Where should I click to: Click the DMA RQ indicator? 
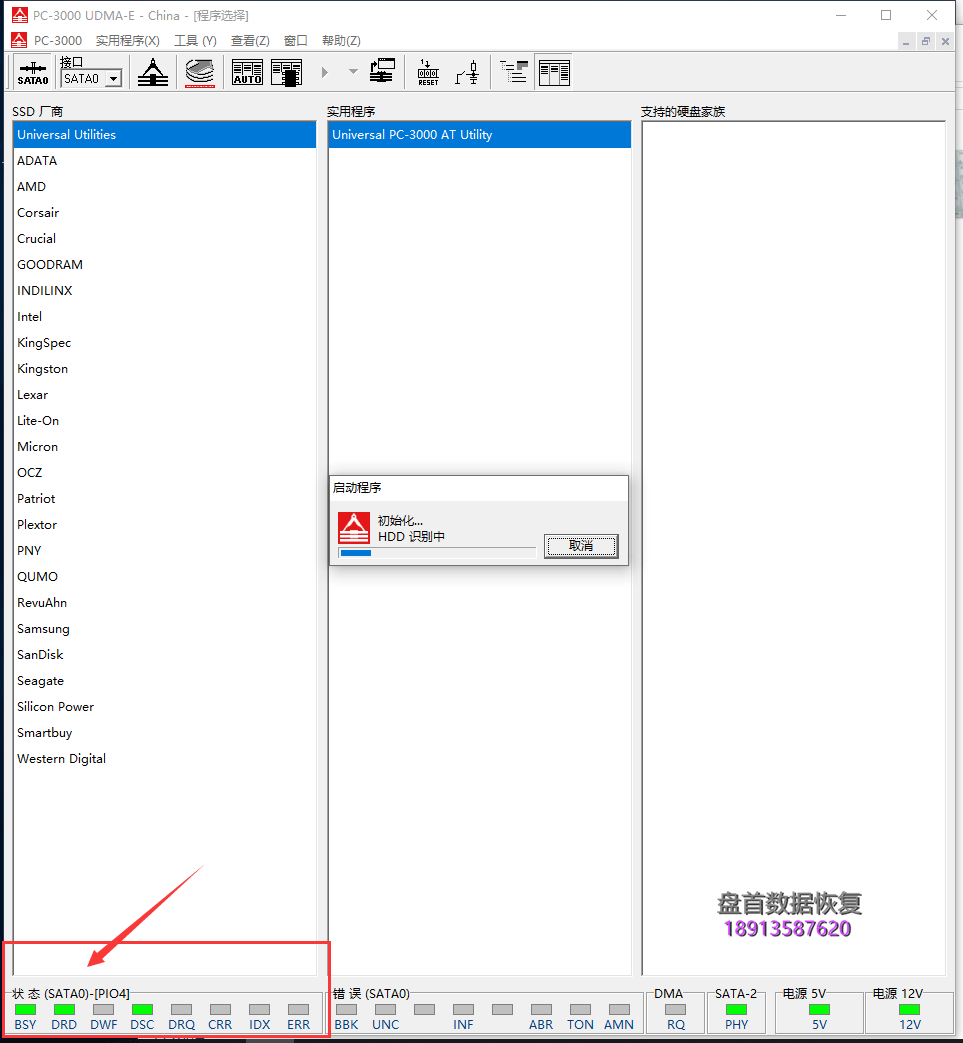coord(676,1010)
